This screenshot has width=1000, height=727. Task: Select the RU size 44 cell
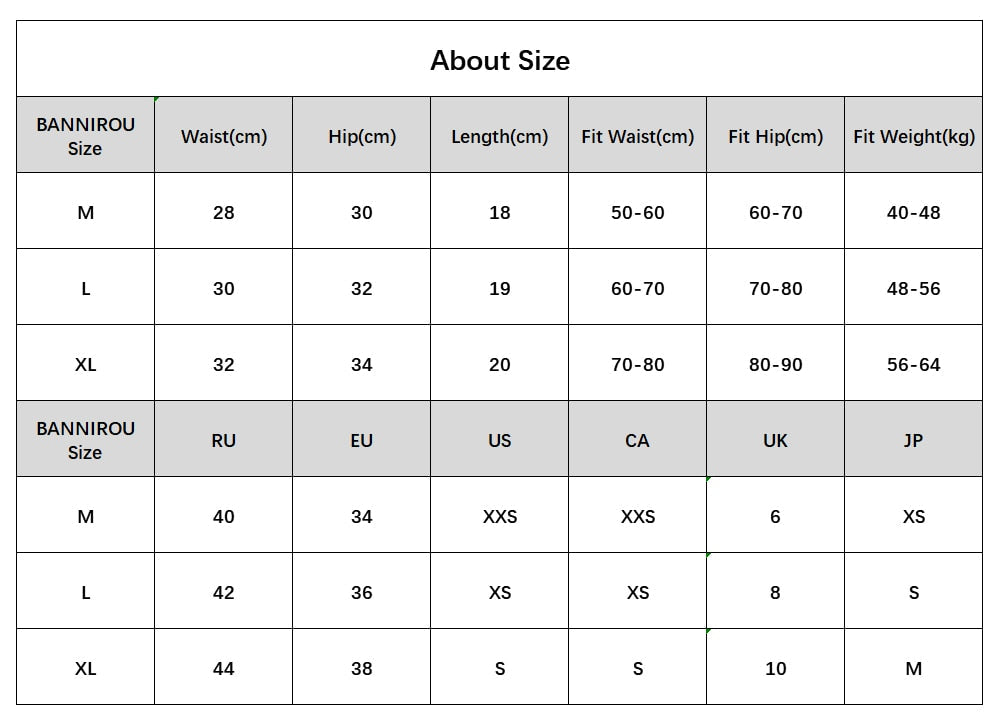click(x=224, y=668)
